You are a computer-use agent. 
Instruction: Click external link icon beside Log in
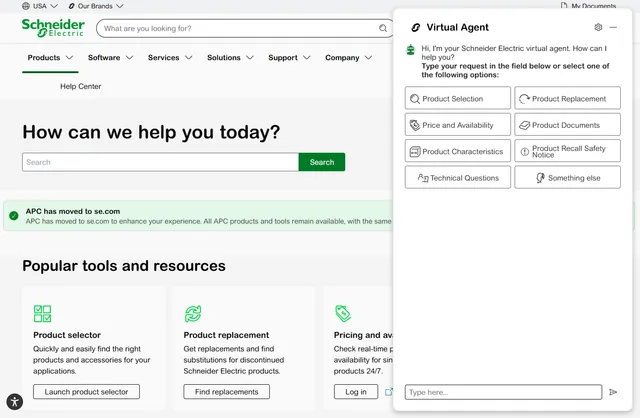click(389, 392)
